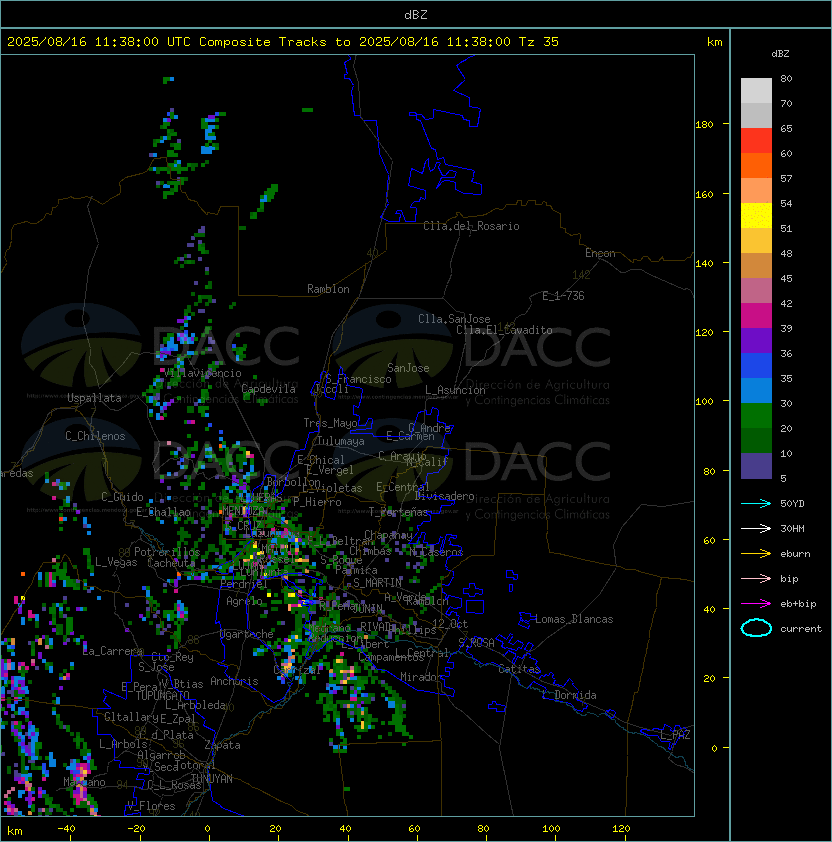Click the magenta eb+bip arrow in legend

tap(756, 604)
